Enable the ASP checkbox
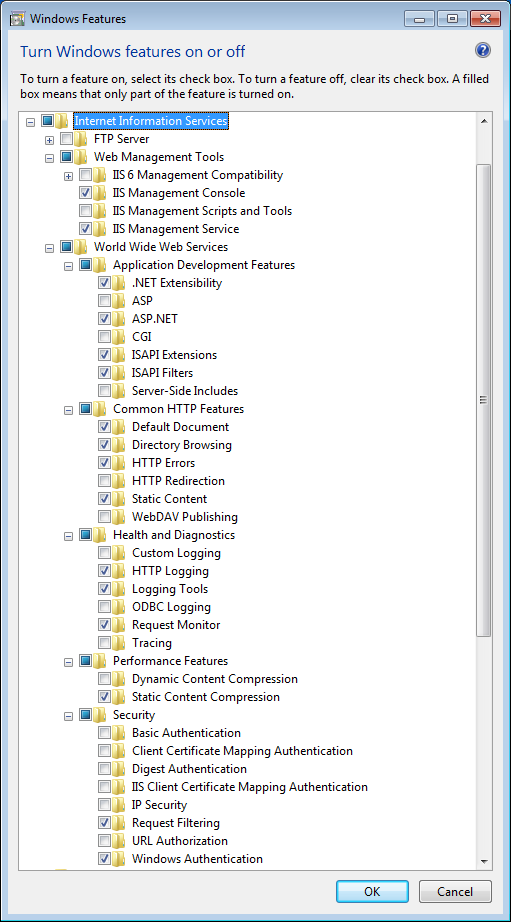This screenshot has height=922, width=511. click(104, 301)
